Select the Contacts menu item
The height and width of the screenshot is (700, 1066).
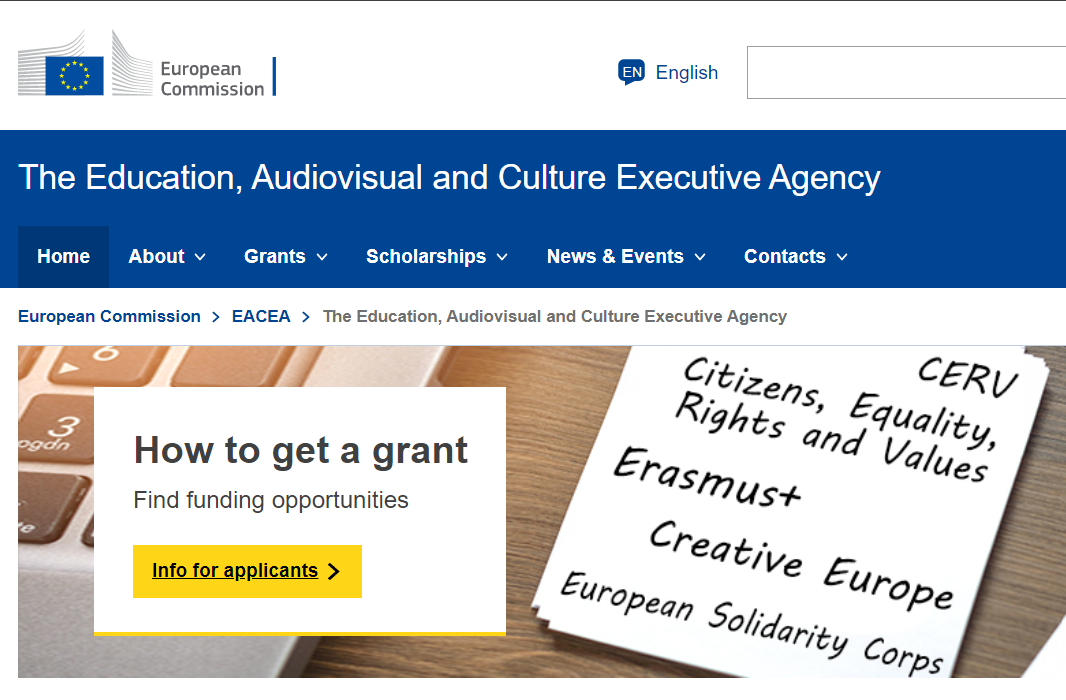click(795, 256)
